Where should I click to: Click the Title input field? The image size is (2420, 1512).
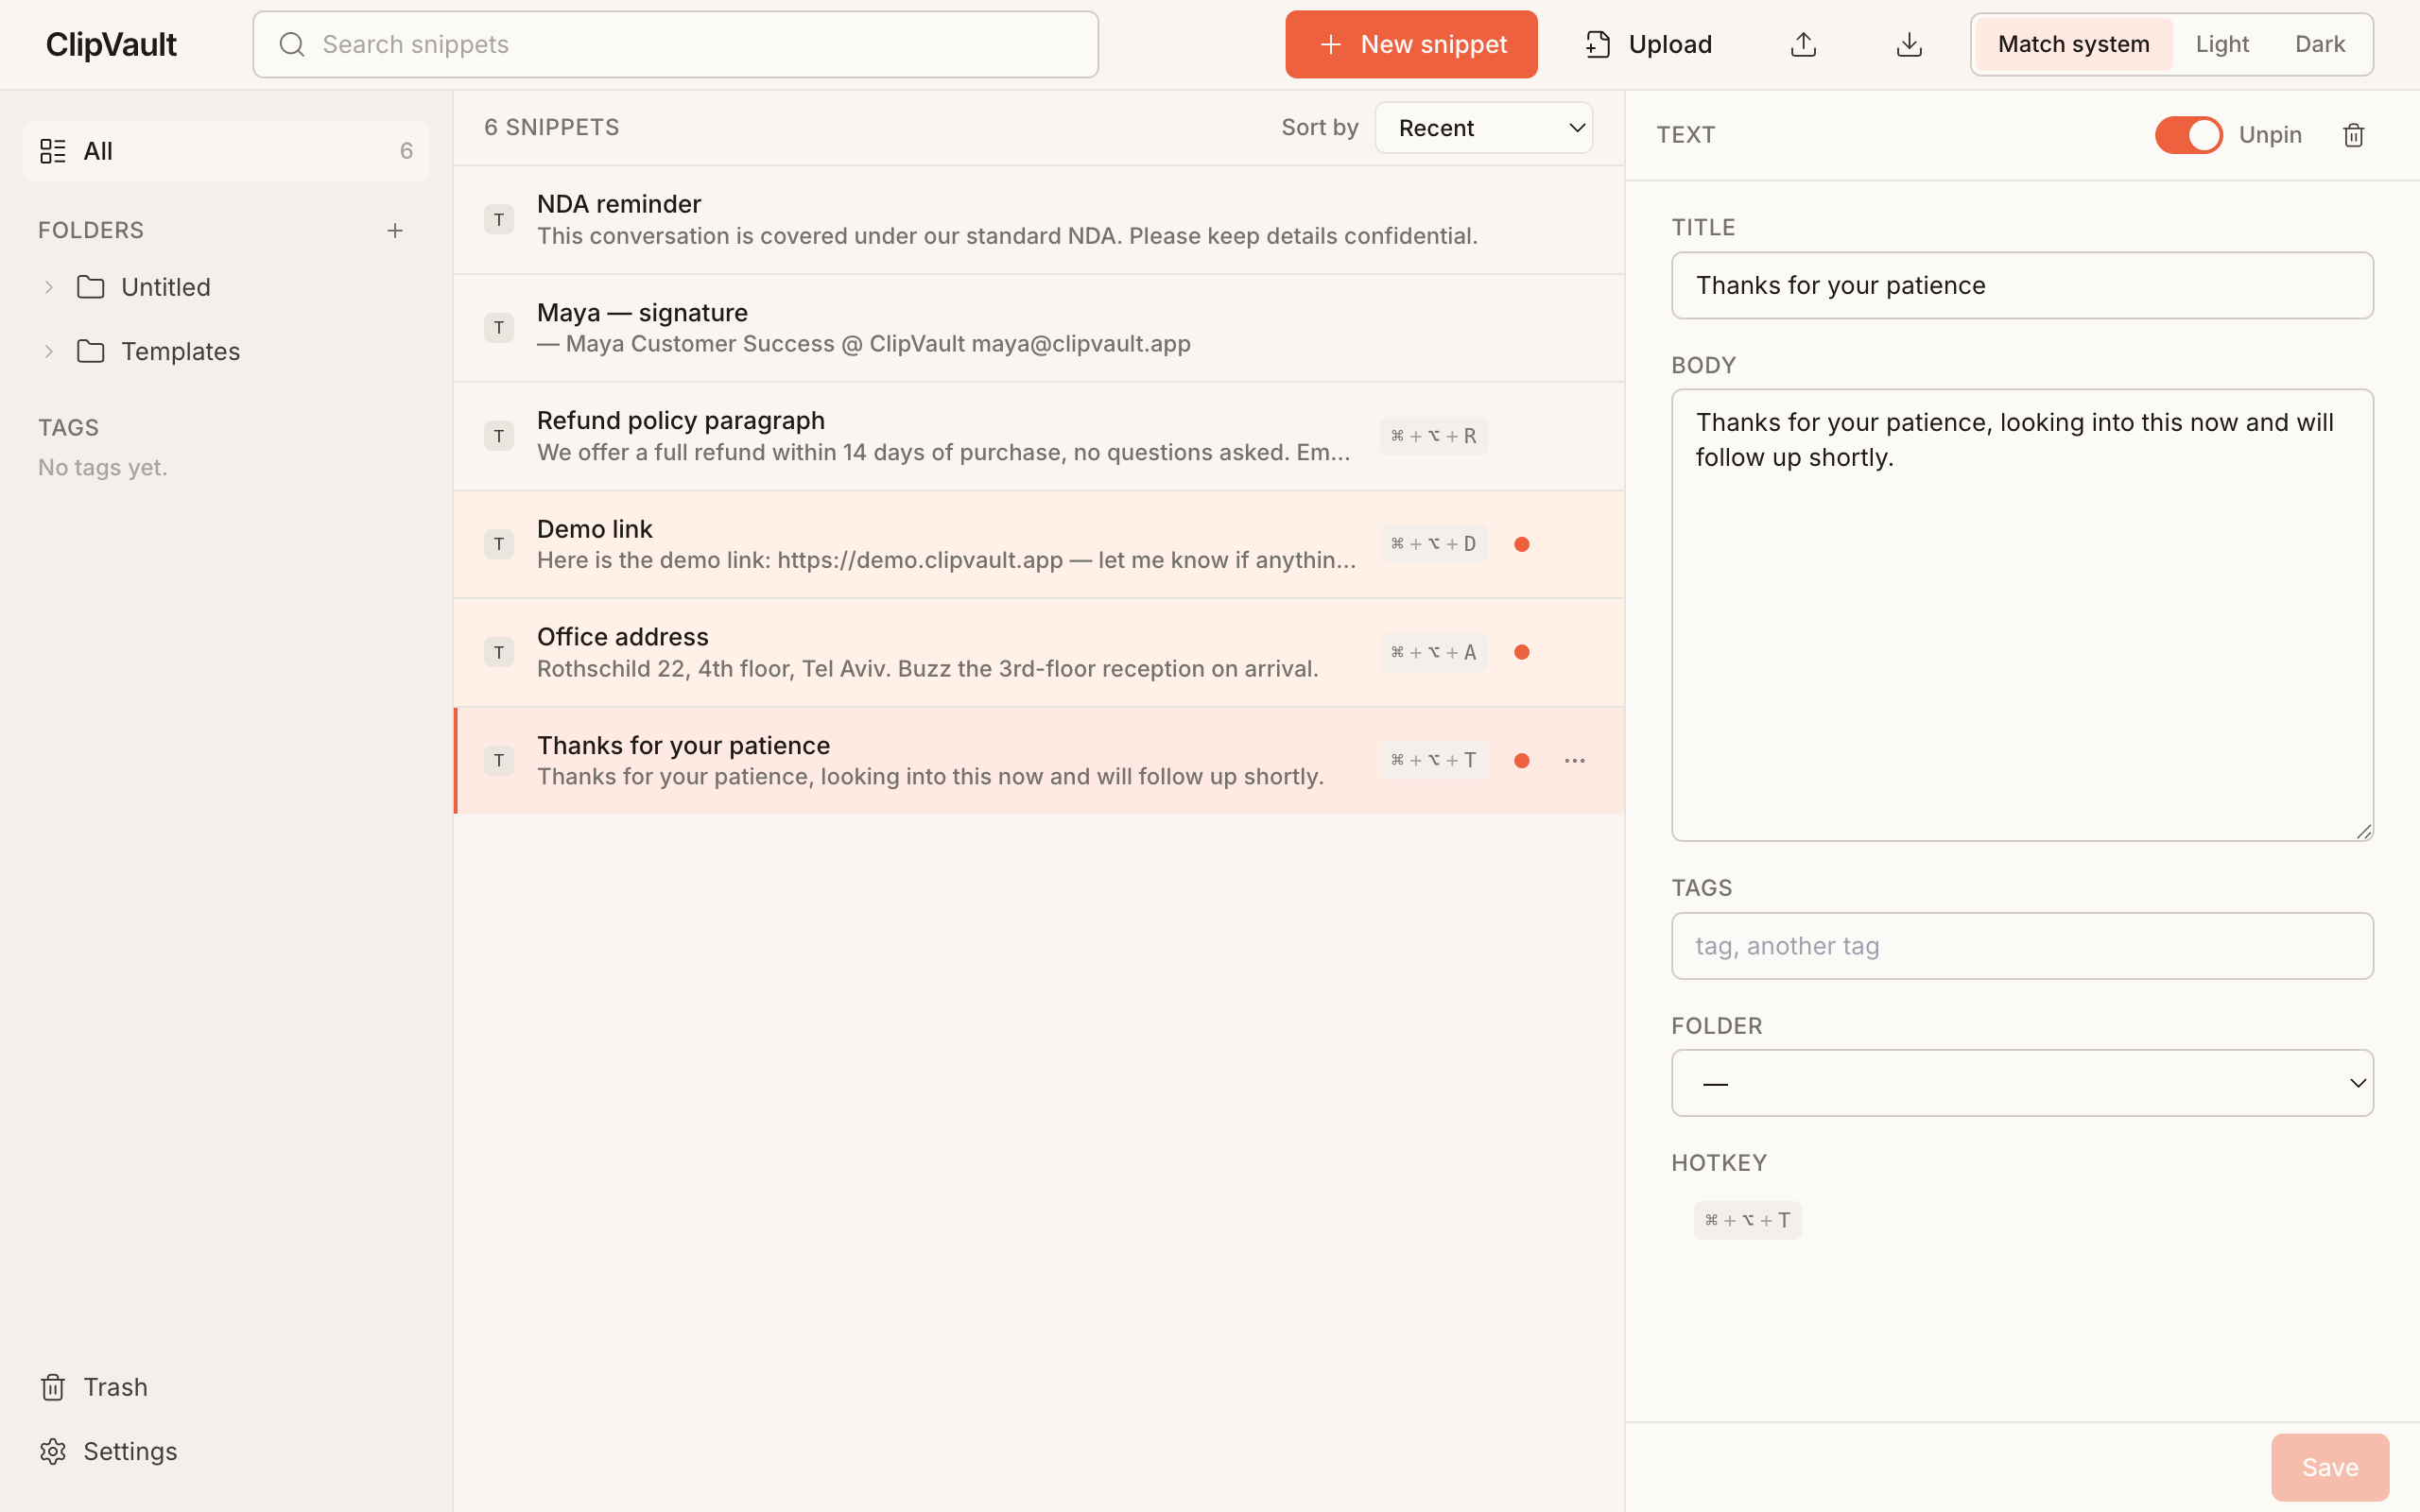tap(2022, 285)
